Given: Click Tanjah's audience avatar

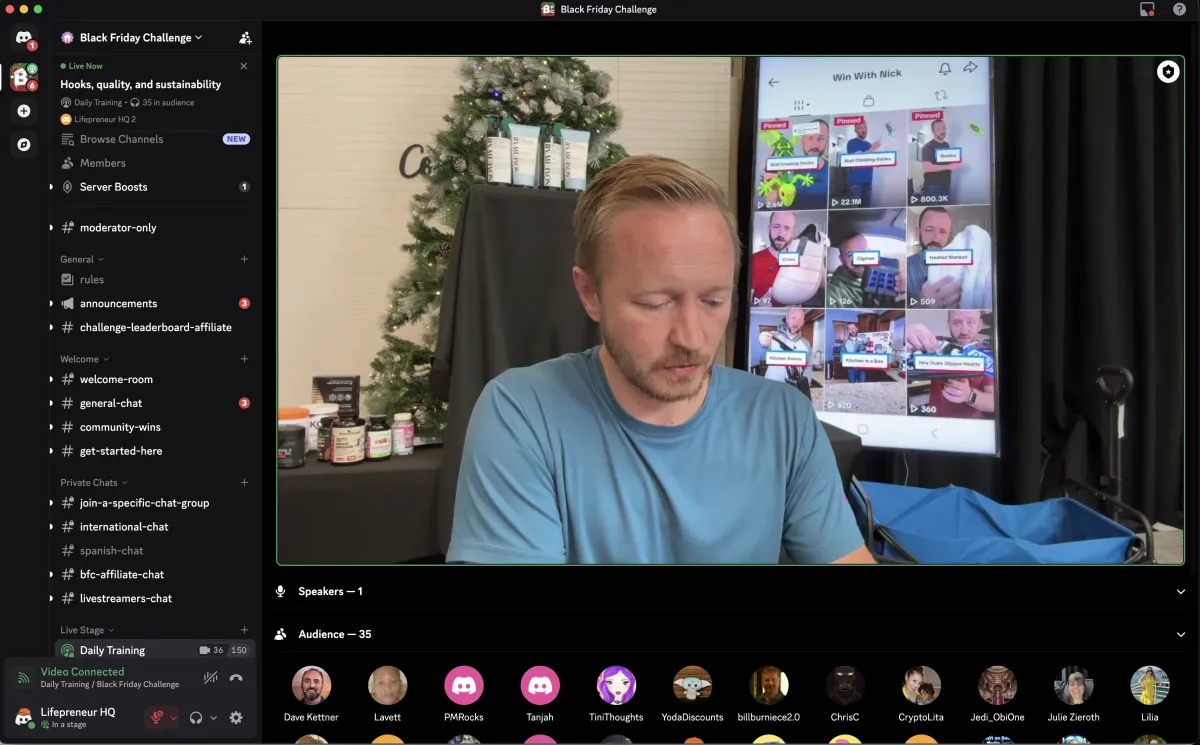Looking at the screenshot, I should (x=540, y=686).
